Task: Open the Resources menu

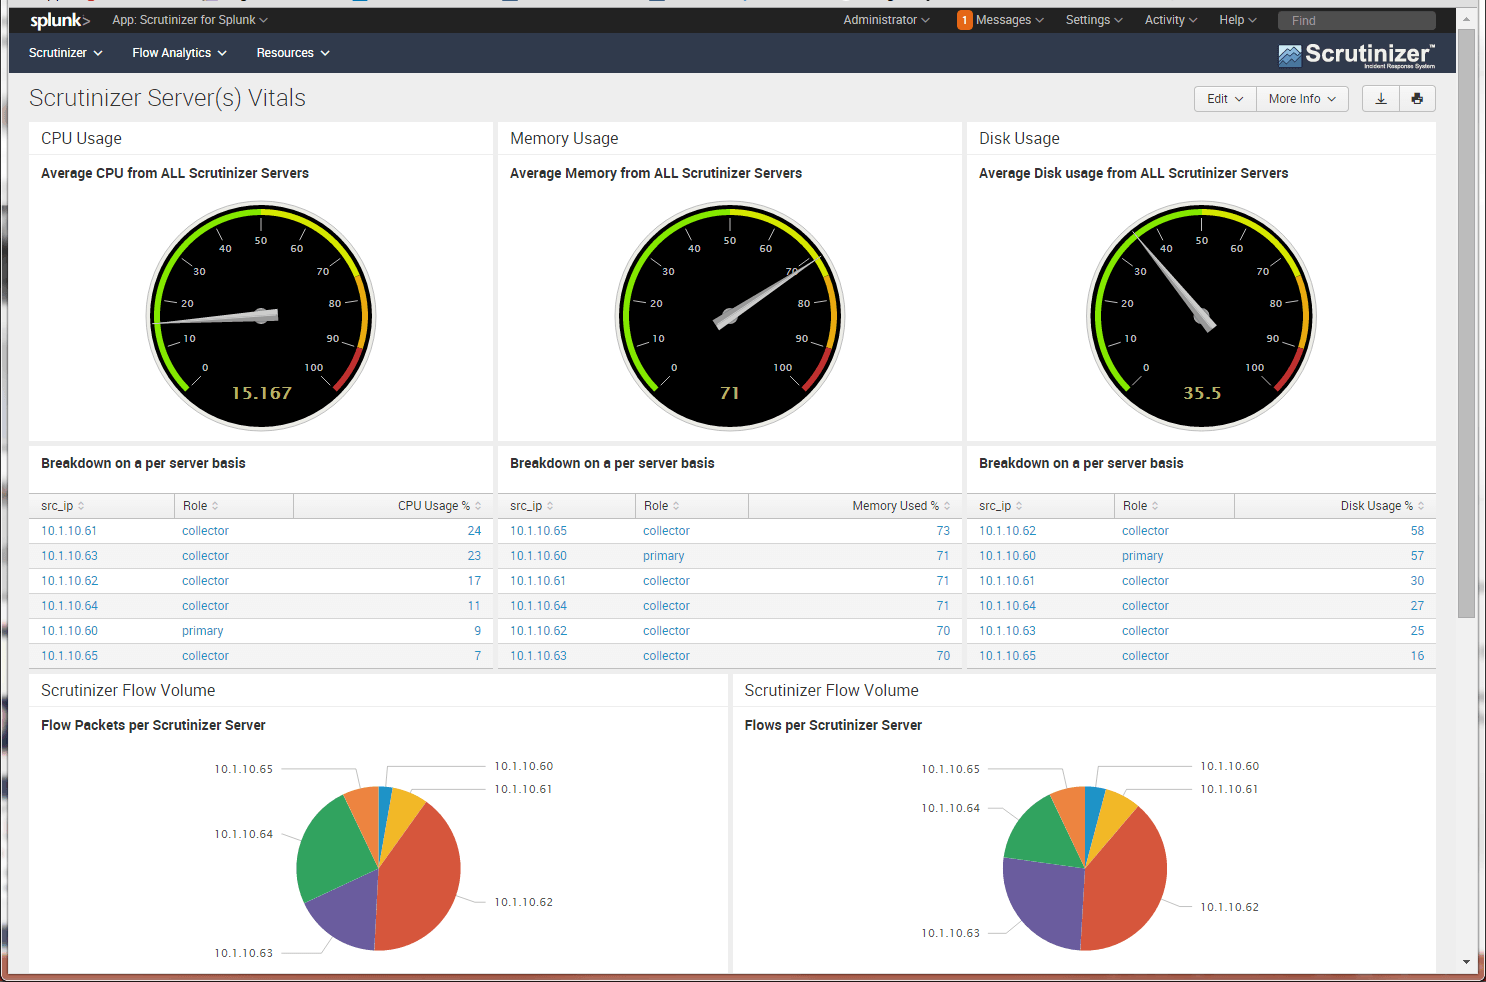Action: tap(293, 53)
